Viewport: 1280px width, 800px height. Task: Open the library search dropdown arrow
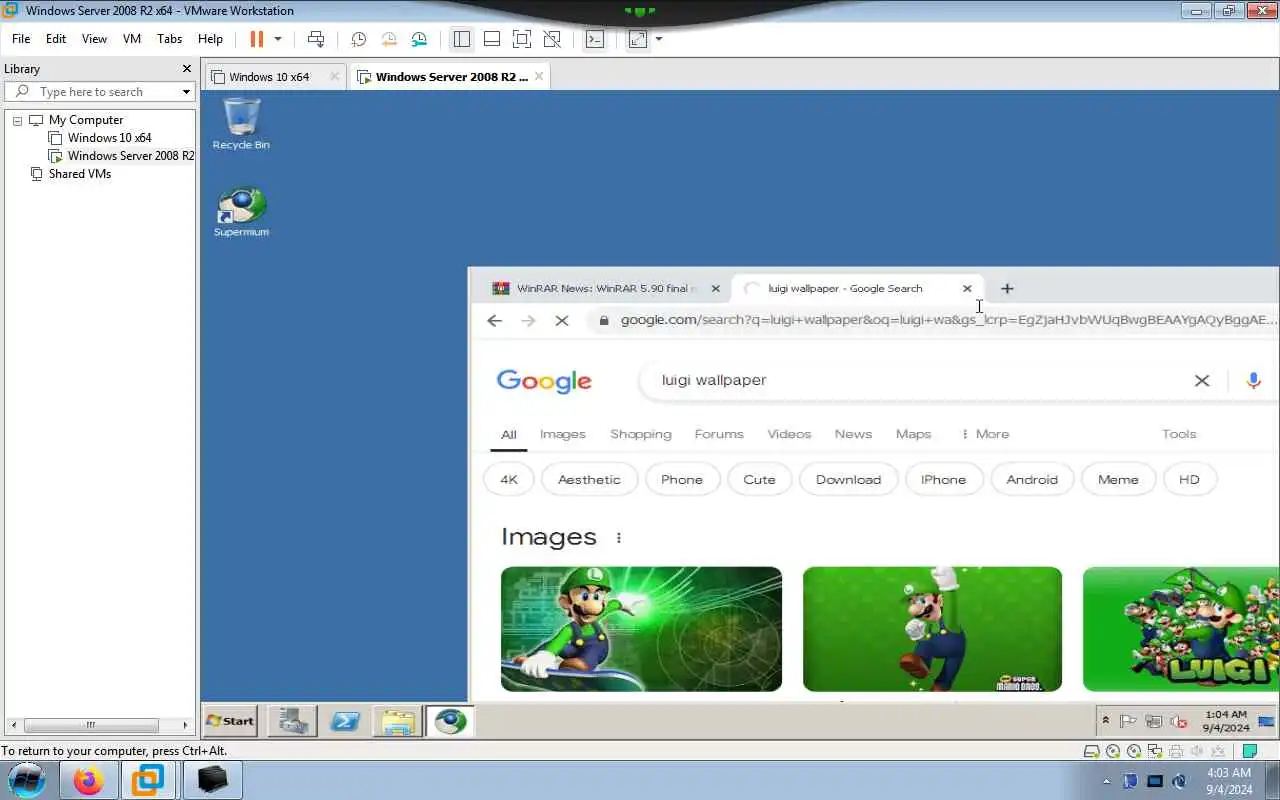click(186, 92)
